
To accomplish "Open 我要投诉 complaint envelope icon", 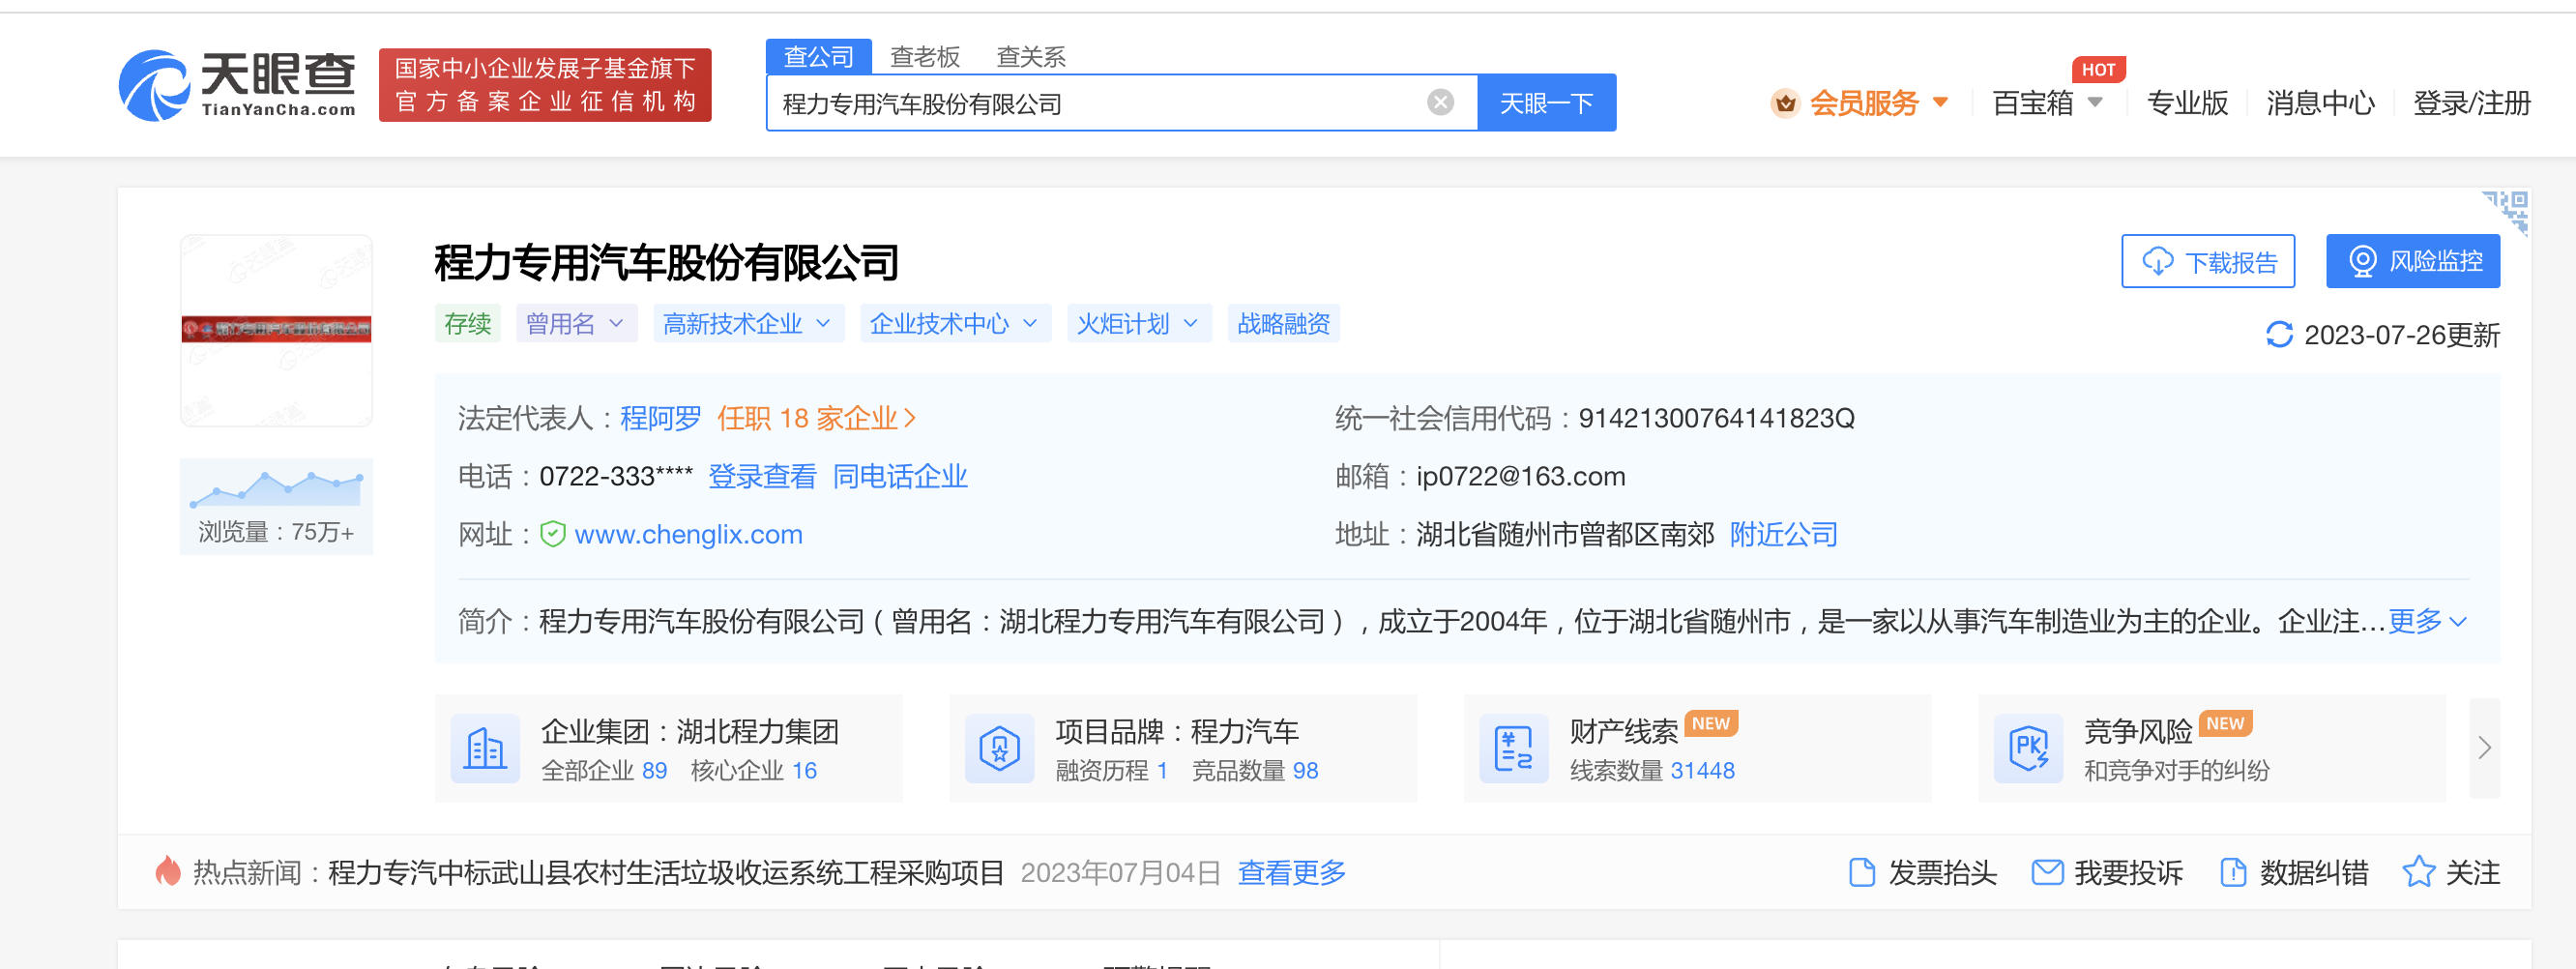I will tap(2047, 872).
